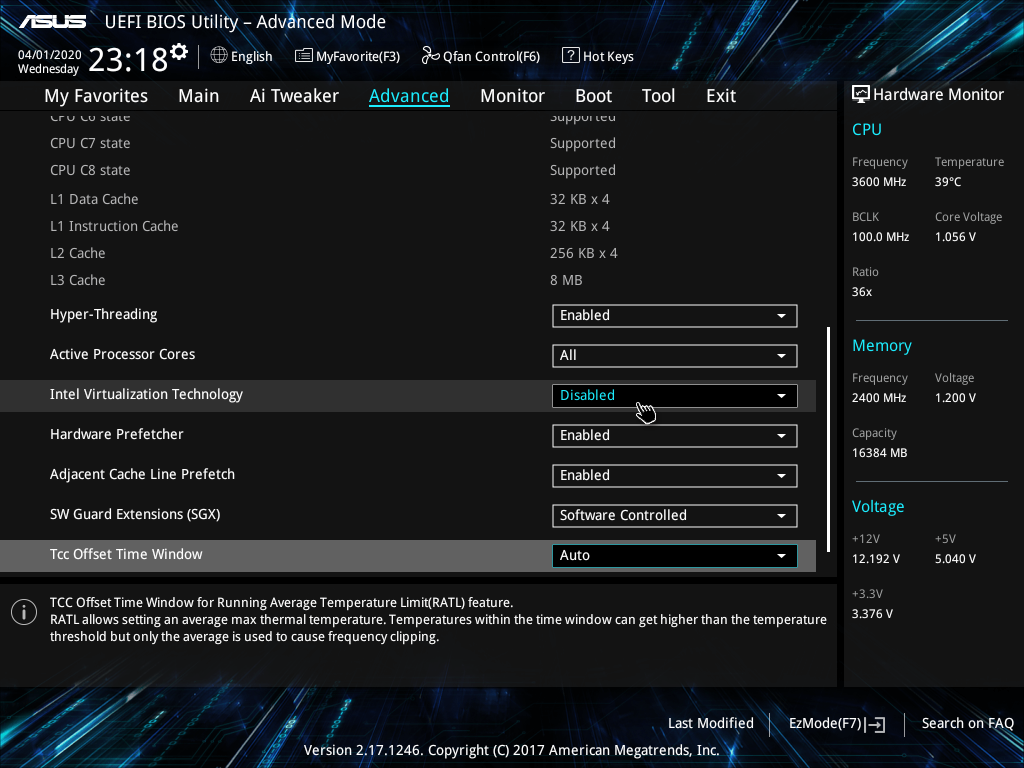Click the Ratio value 36x
Viewport: 1024px width, 768px height.
coord(861,291)
